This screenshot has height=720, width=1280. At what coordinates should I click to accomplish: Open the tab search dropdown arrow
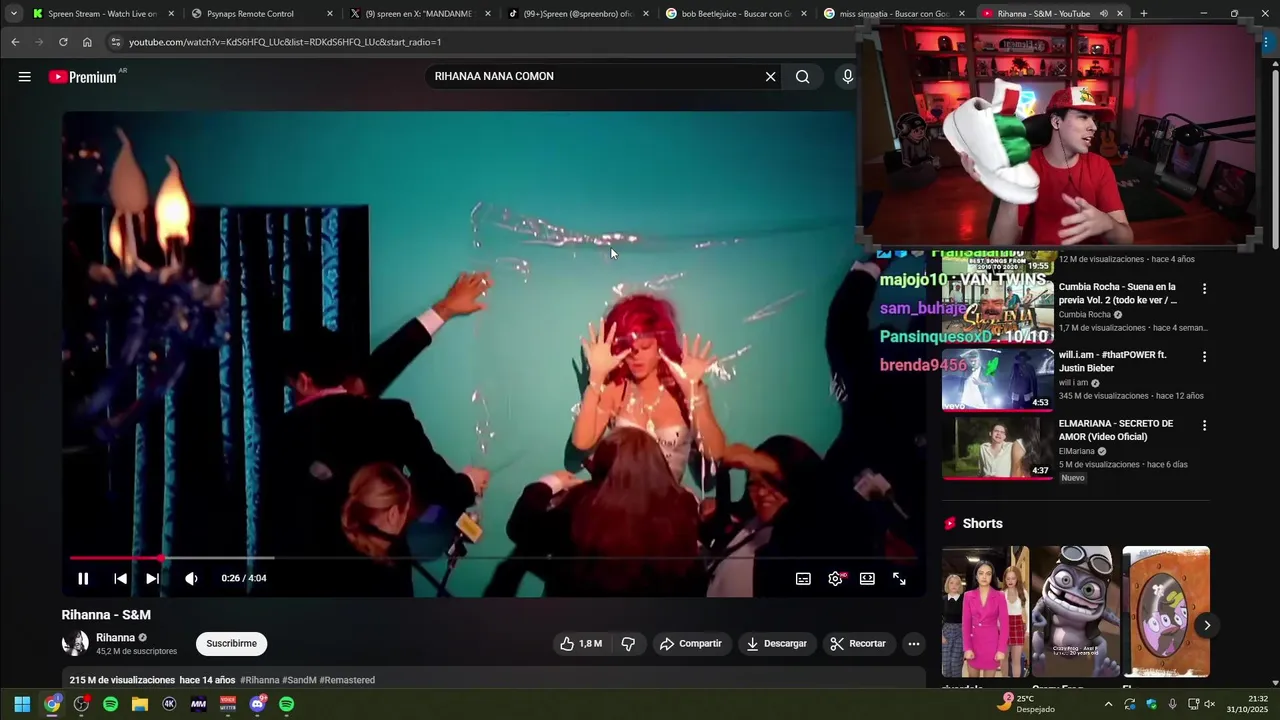pos(13,14)
